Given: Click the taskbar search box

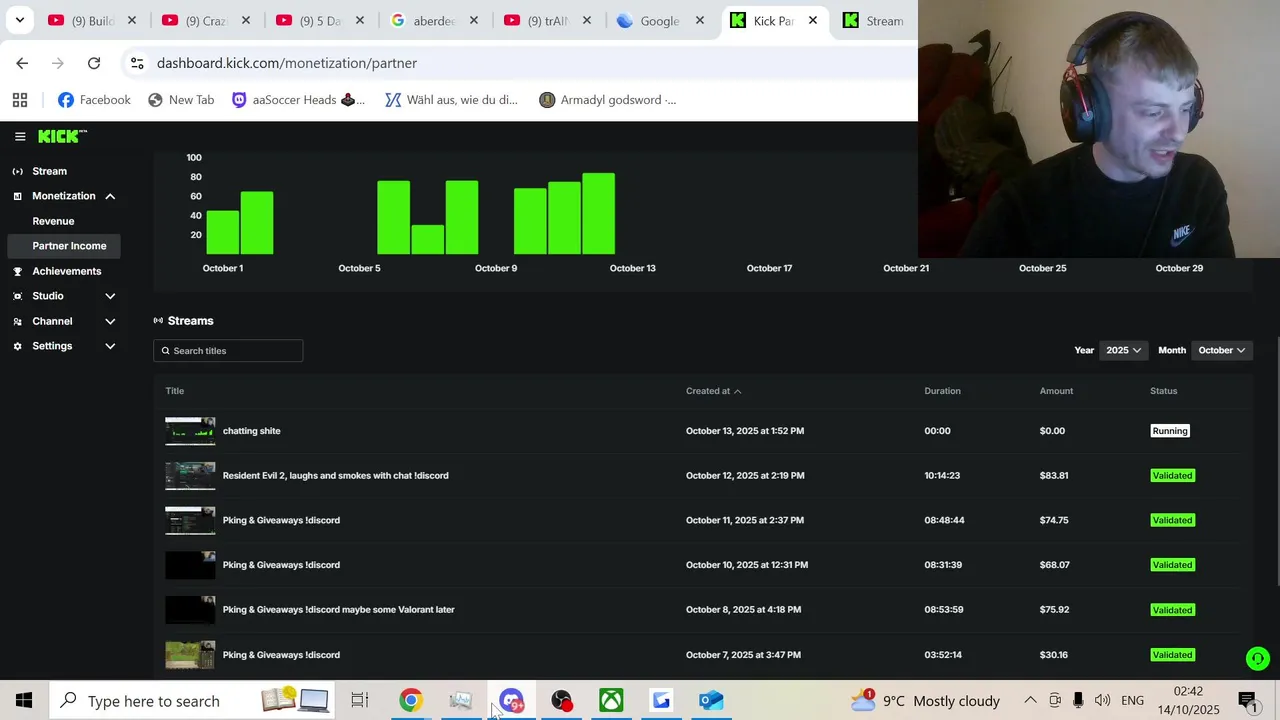Looking at the screenshot, I should pos(190,701).
